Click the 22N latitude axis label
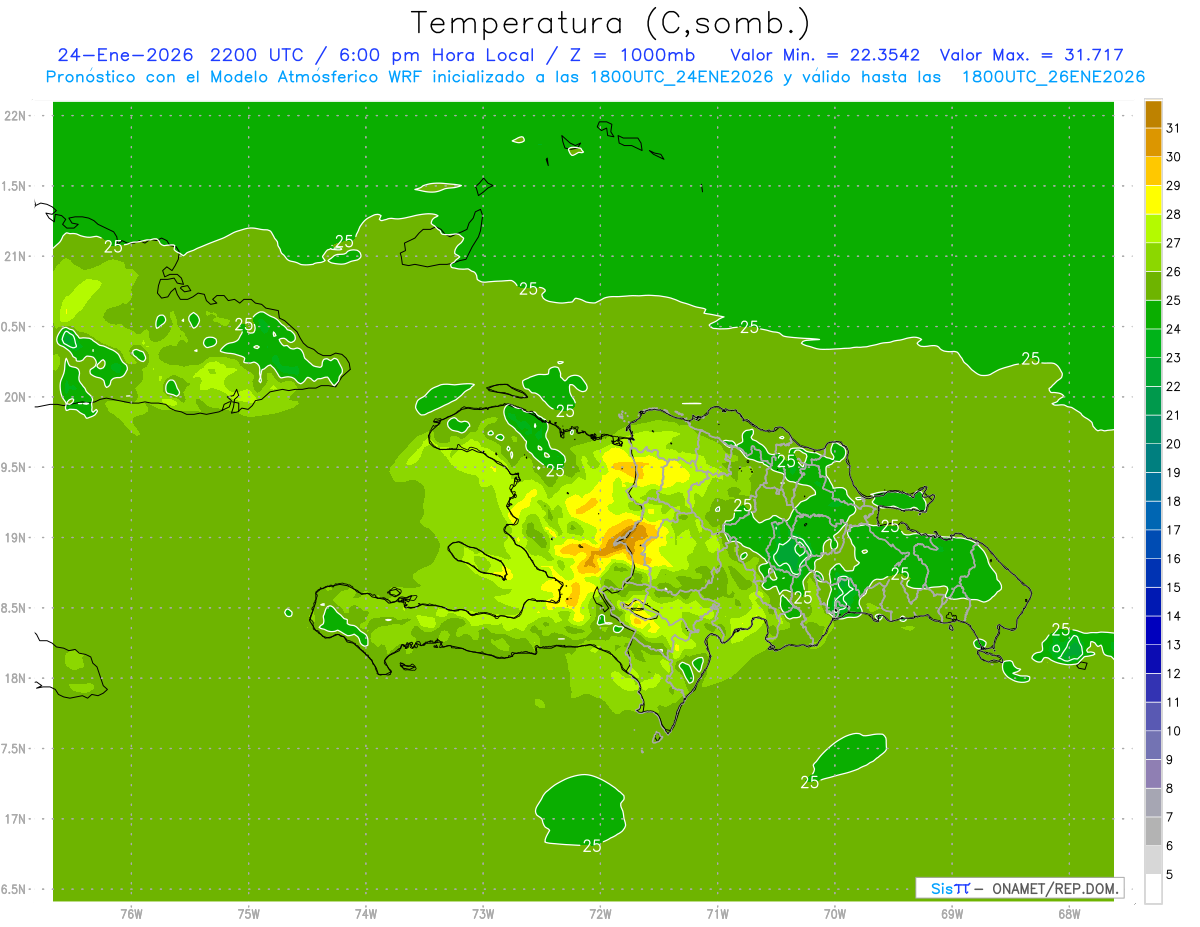This screenshot has height=927, width=1200. 17,116
